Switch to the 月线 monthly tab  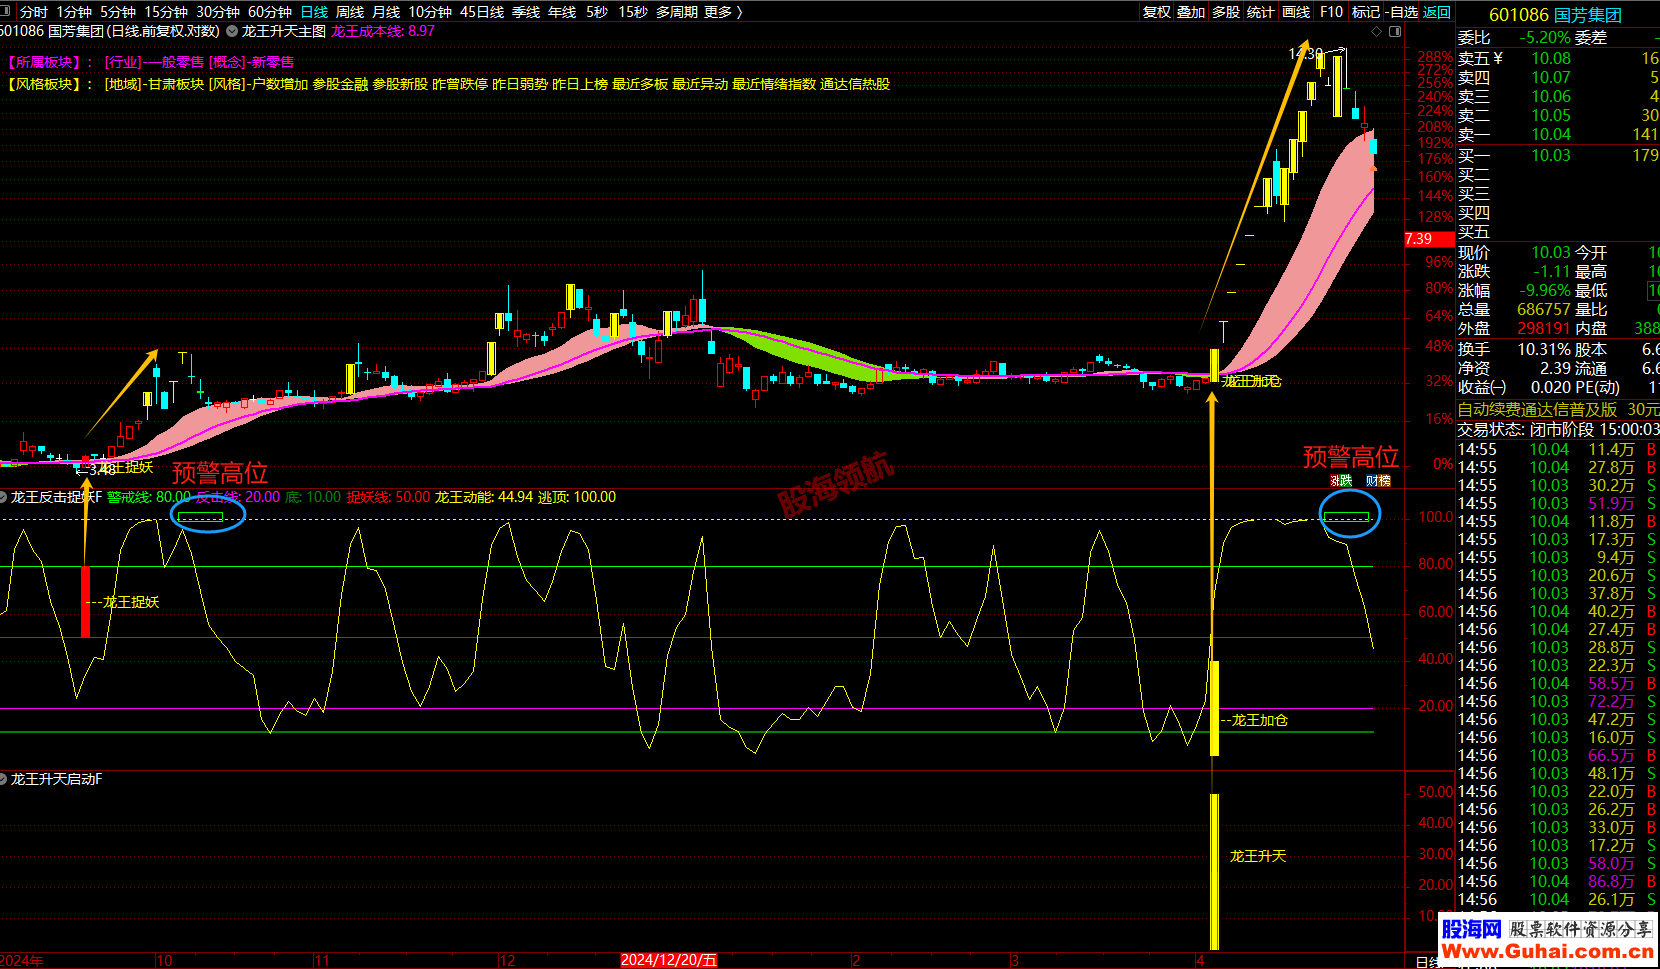coord(386,12)
